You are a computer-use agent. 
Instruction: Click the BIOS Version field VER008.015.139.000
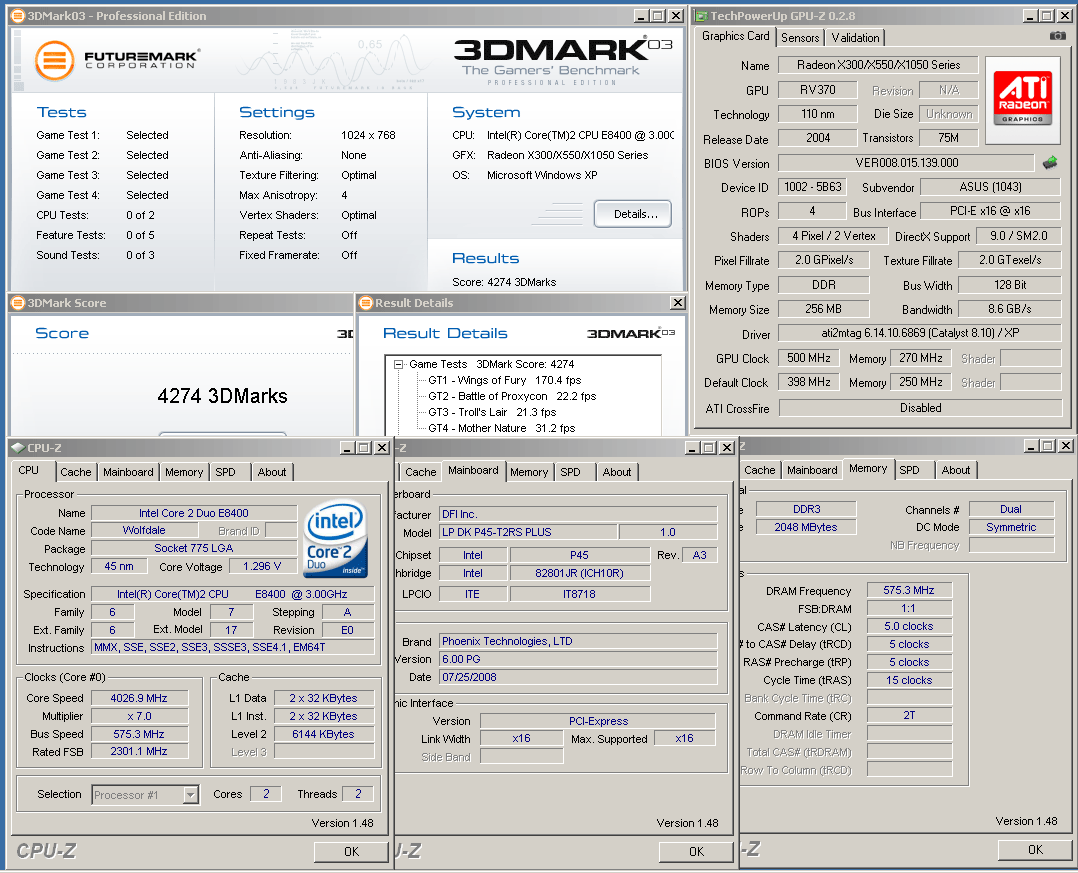[906, 163]
